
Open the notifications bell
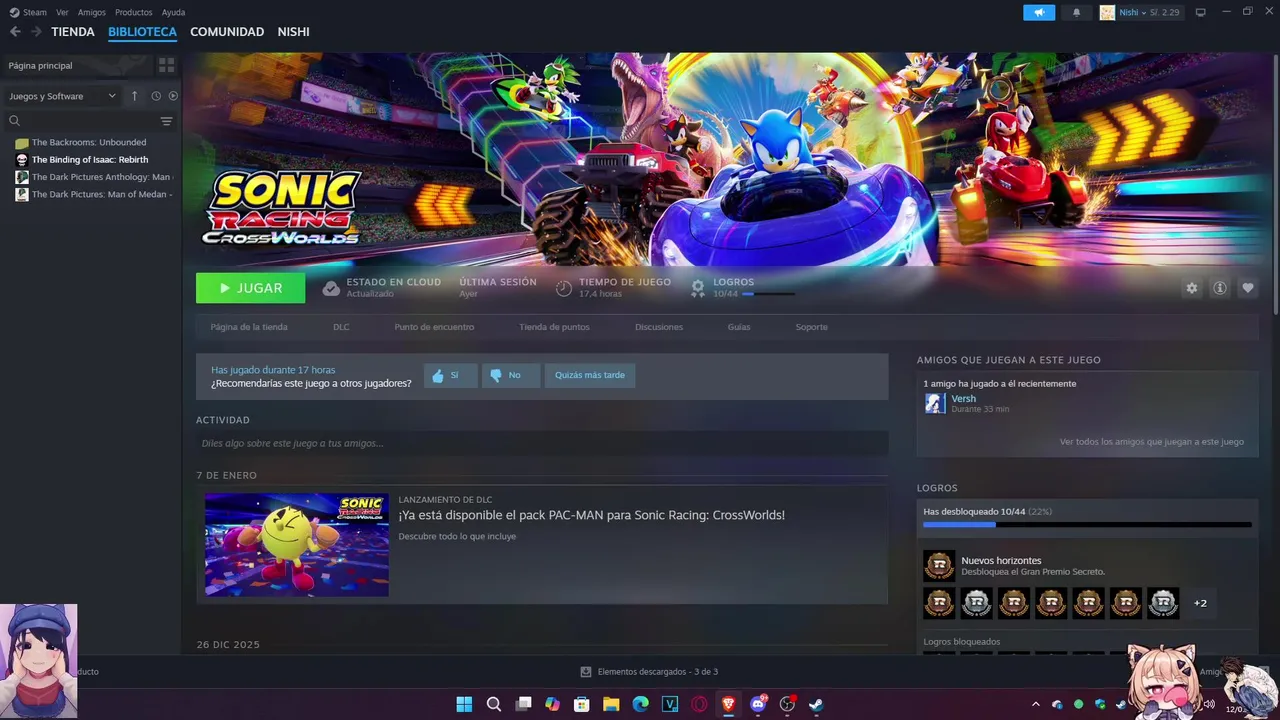(x=1077, y=12)
